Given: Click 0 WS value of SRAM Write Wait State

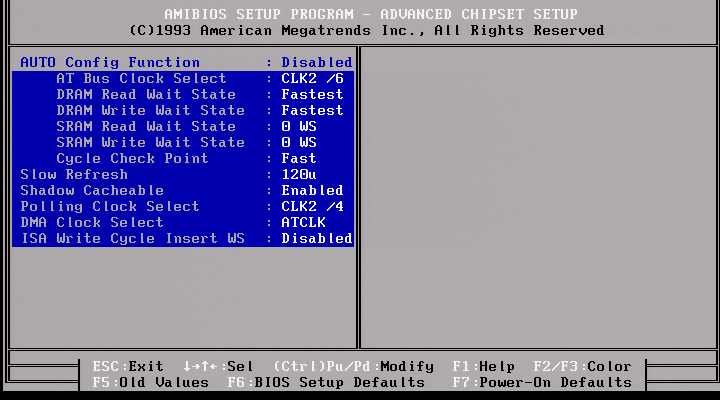Looking at the screenshot, I should (x=299, y=142).
